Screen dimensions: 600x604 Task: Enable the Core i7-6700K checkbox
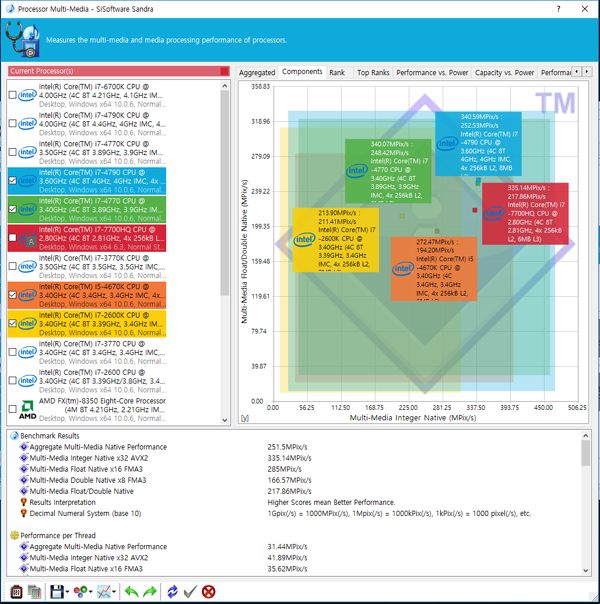point(13,95)
